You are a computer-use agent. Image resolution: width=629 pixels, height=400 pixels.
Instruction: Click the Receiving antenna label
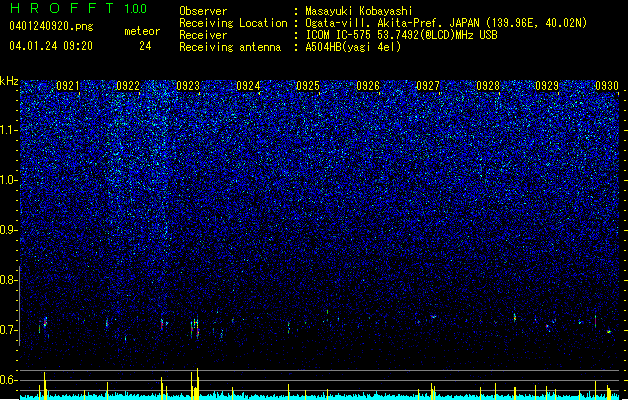click(x=230, y=47)
